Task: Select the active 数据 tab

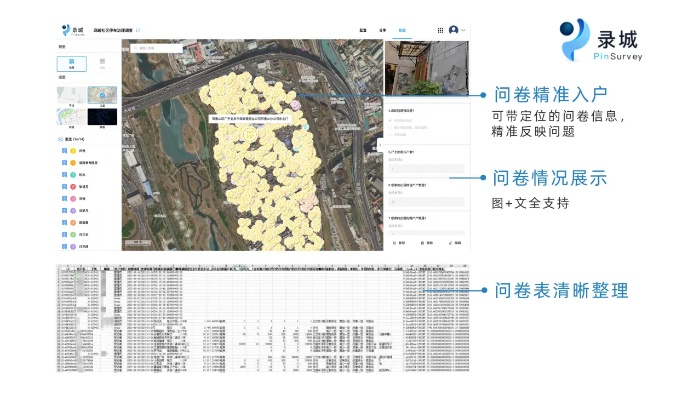Action: point(402,30)
